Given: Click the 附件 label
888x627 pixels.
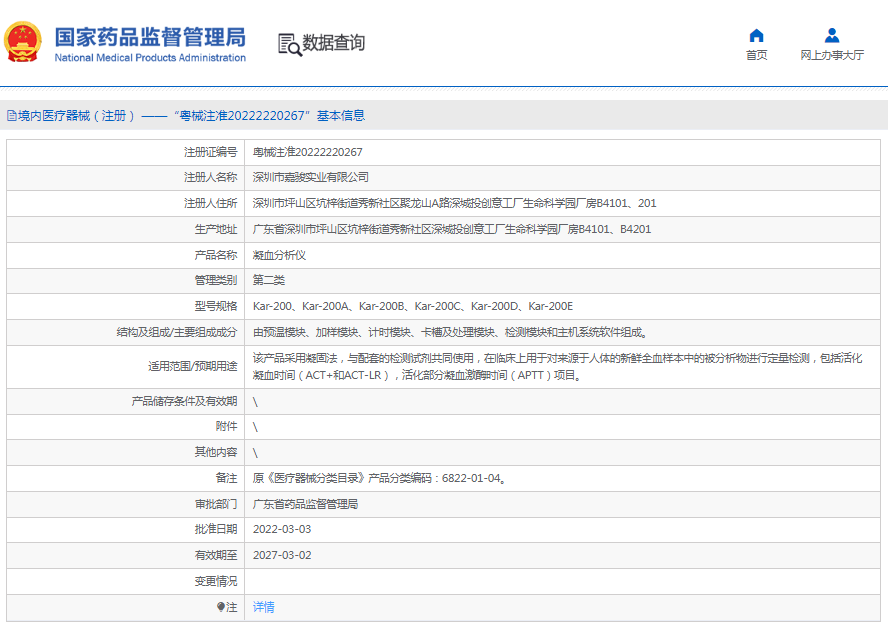Looking at the screenshot, I should [227, 426].
